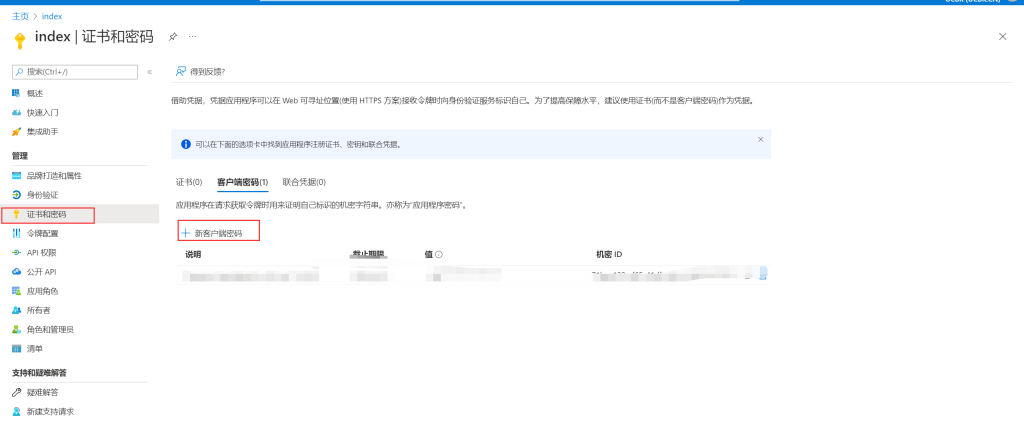Click the blue info icon in banner
Image resolution: width=1024 pixels, height=436 pixels.
pyautogui.click(x=186, y=144)
